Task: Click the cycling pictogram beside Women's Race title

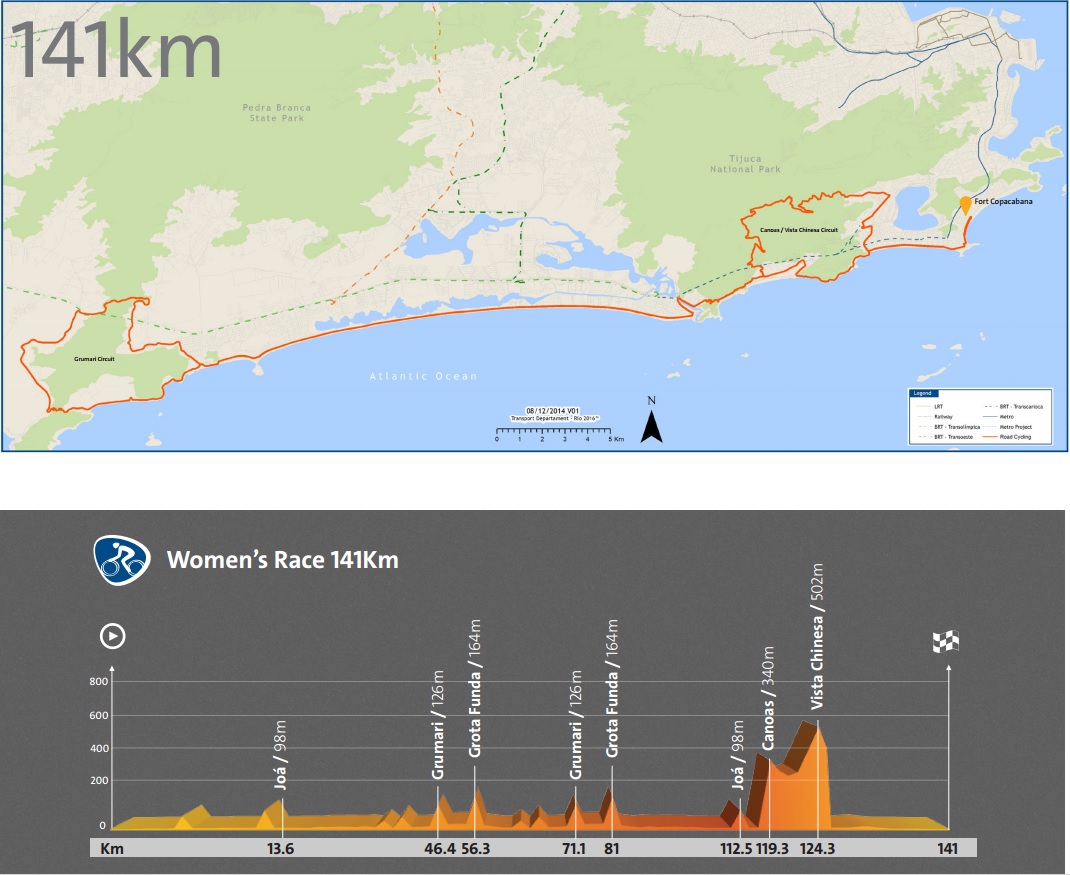Action: pos(121,560)
